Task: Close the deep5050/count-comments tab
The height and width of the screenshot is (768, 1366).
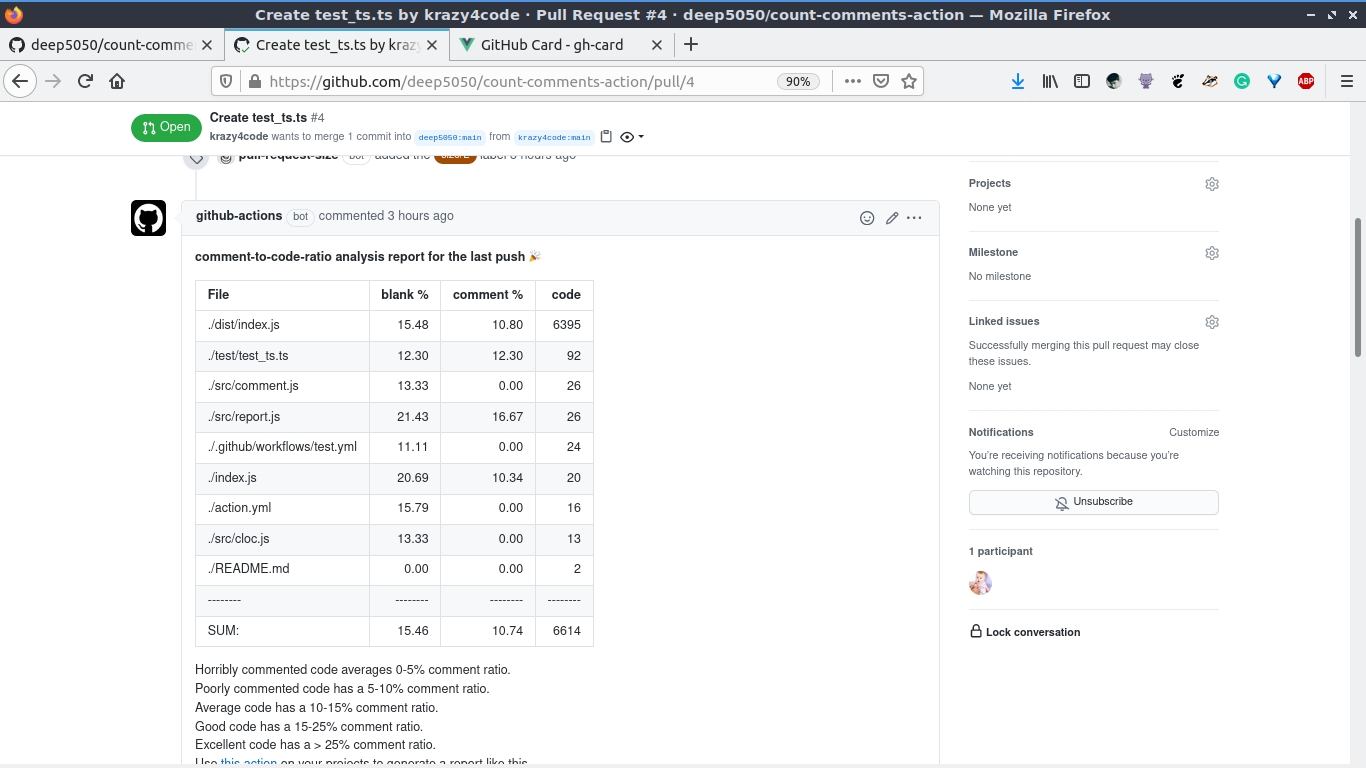Action: pyautogui.click(x=207, y=45)
